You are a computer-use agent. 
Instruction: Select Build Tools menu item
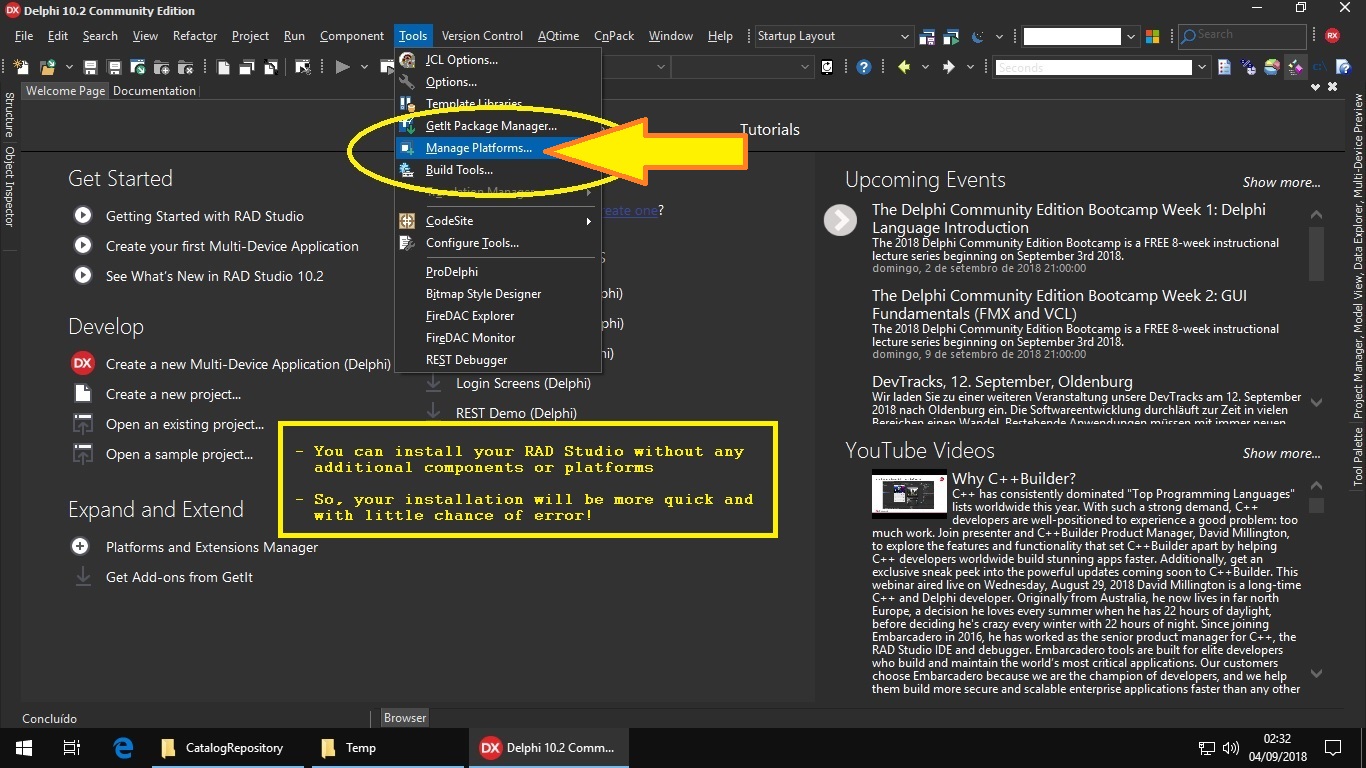coord(498,170)
